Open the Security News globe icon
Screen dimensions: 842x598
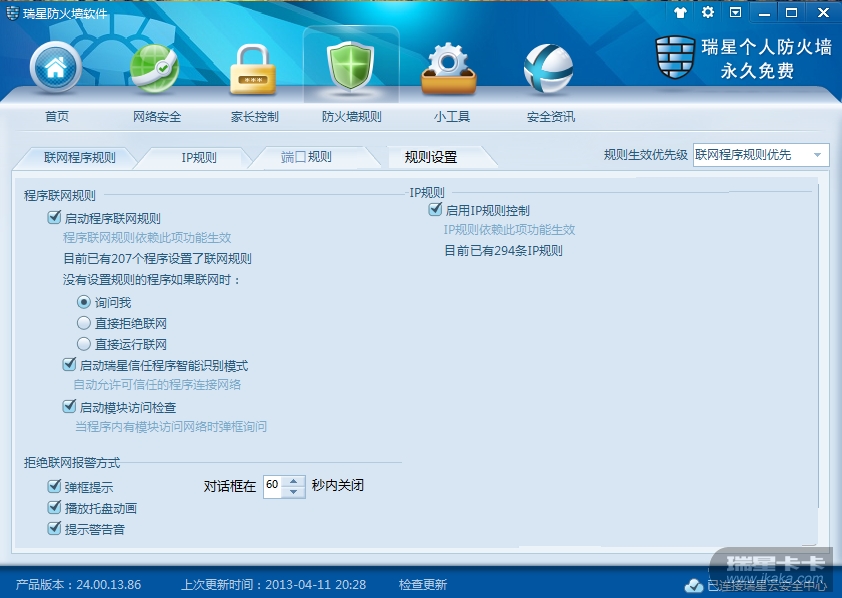pyautogui.click(x=548, y=69)
